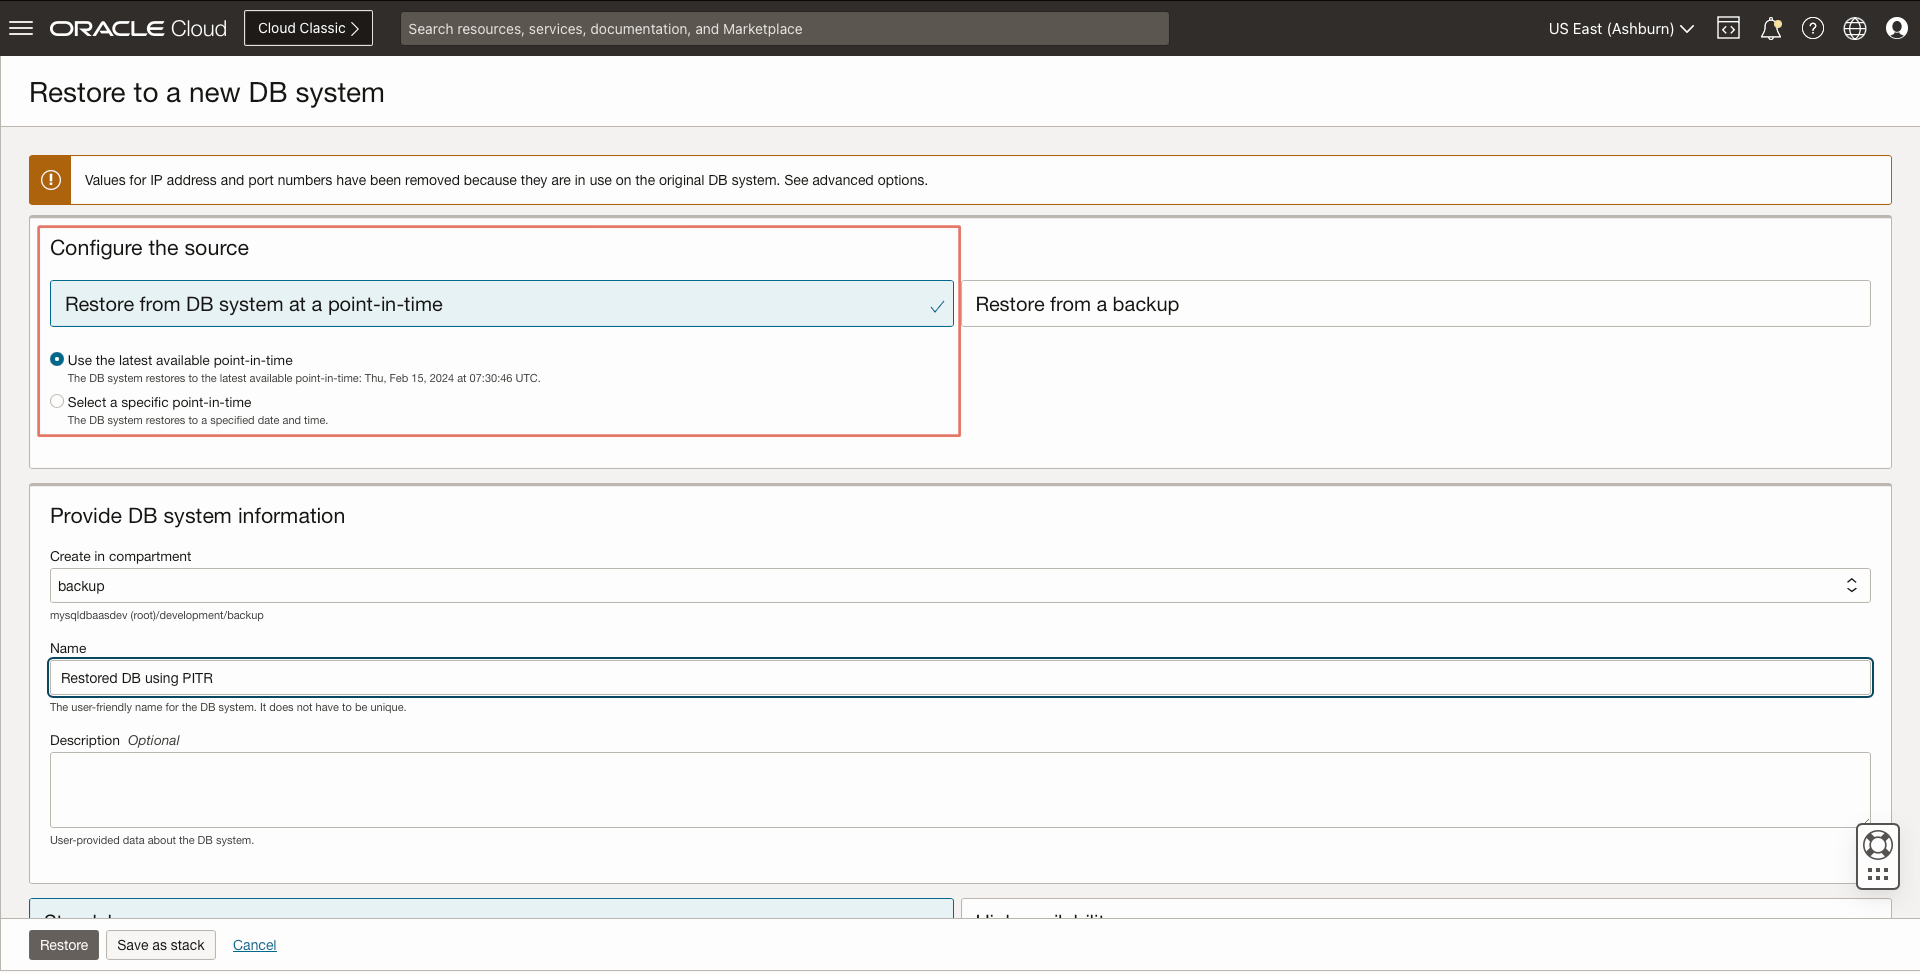
Task: Click the Restore button
Action: tap(64, 945)
